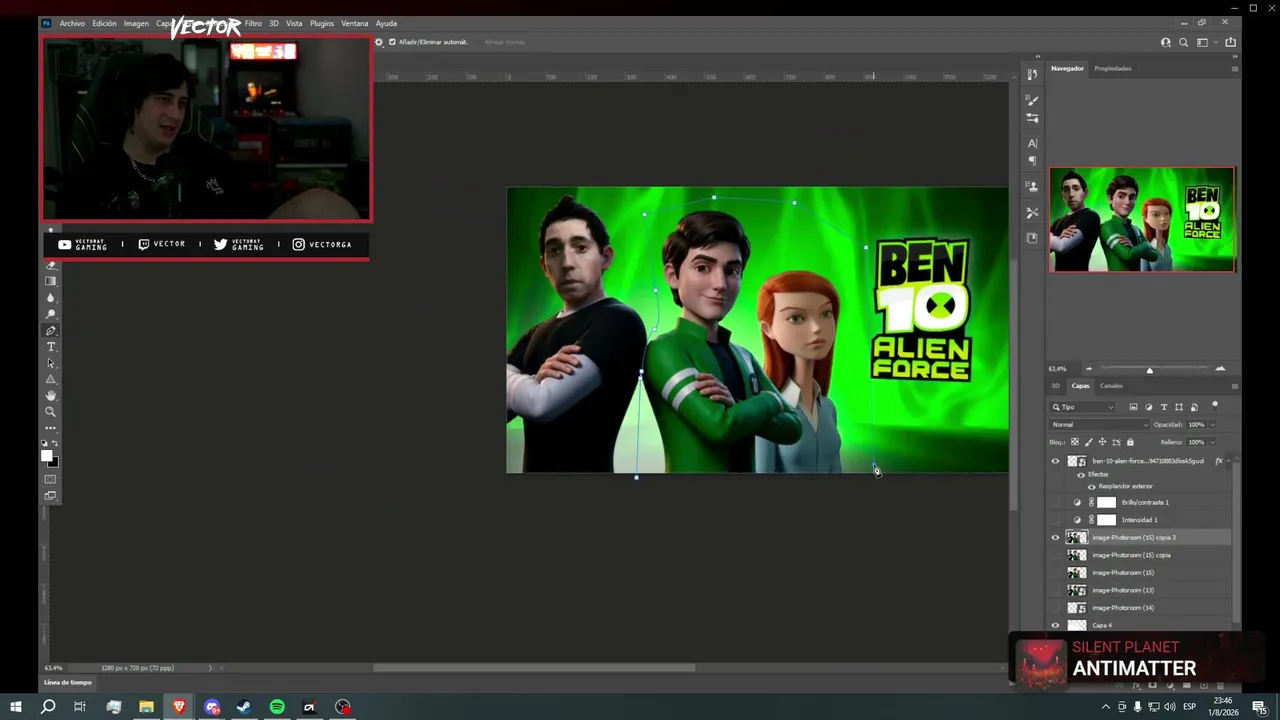Collapse the right panels double-arrow
Screen dimensions: 1280x720
(x=1234, y=56)
